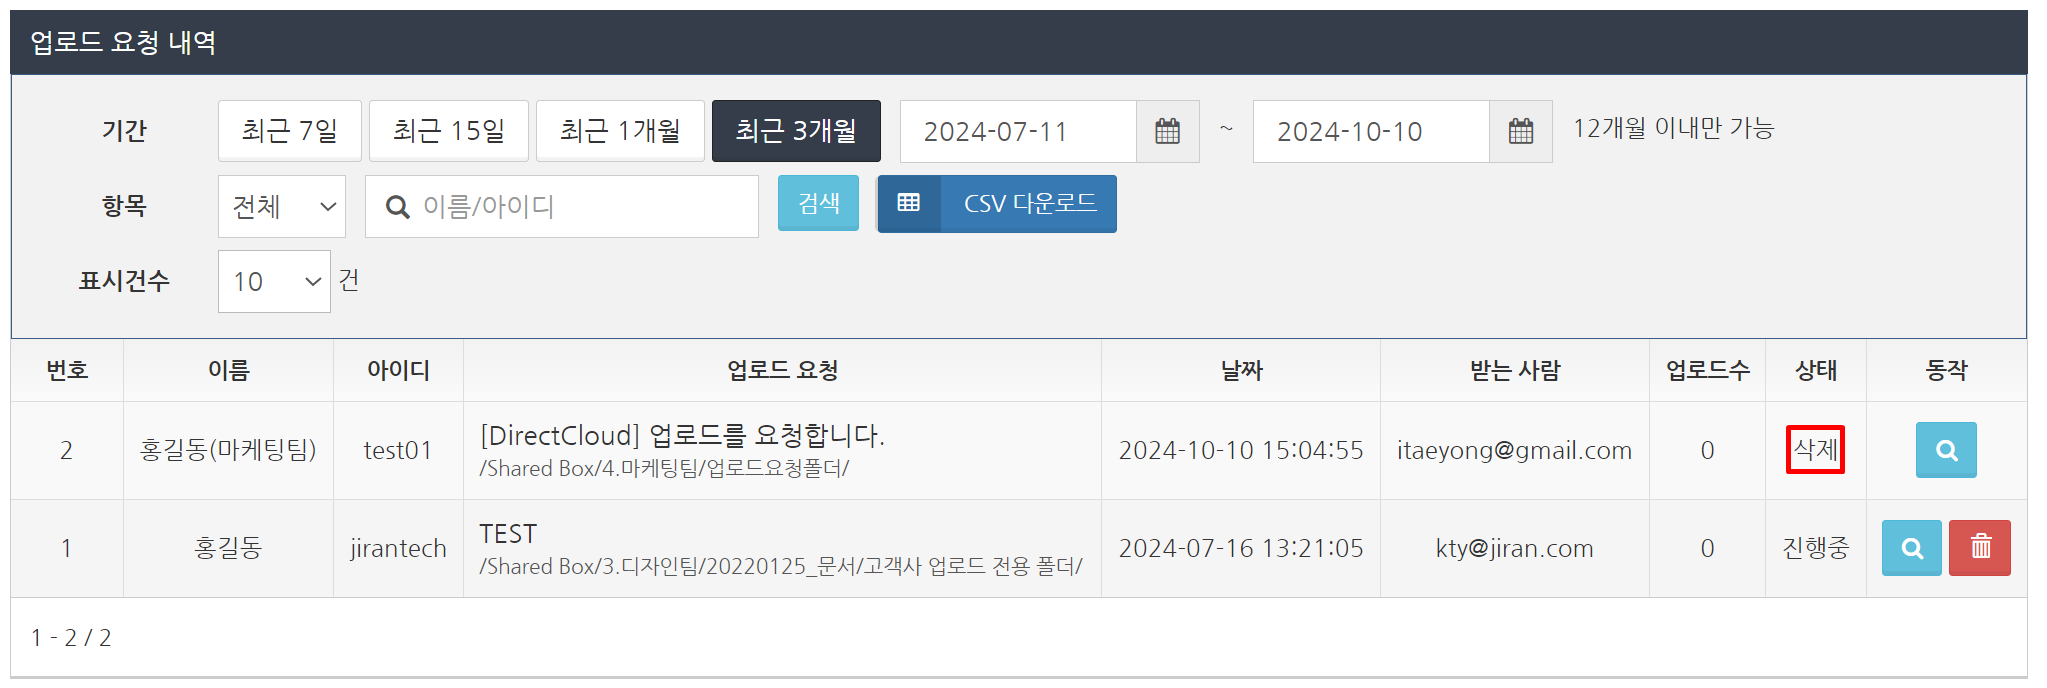Open the 전체 item dropdown
The width and height of the screenshot is (2047, 688).
tap(282, 207)
